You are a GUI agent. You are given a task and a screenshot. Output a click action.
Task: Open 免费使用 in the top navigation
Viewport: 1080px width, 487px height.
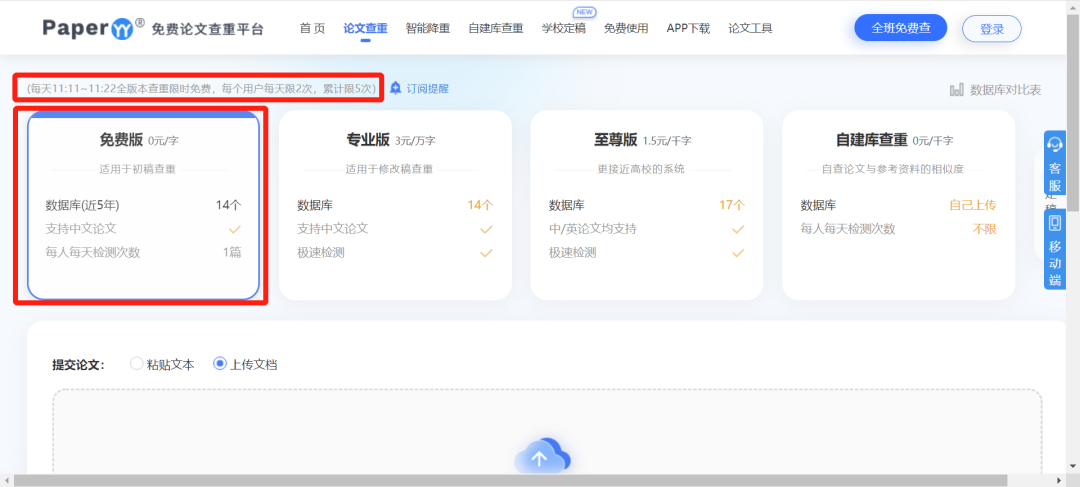point(626,29)
